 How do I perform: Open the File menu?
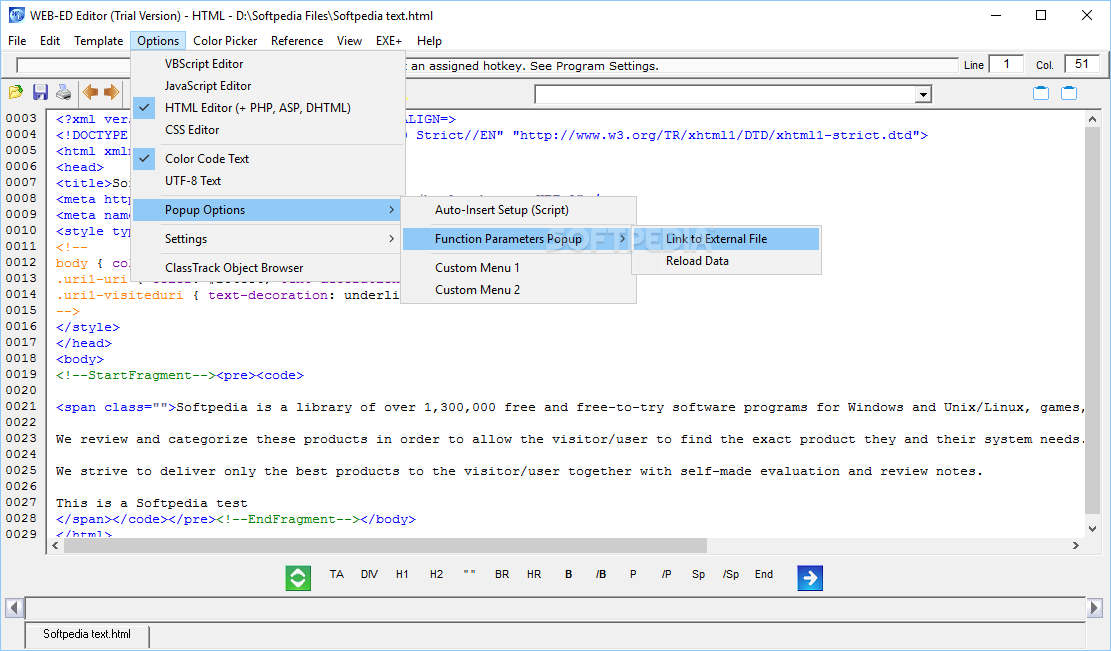click(17, 40)
